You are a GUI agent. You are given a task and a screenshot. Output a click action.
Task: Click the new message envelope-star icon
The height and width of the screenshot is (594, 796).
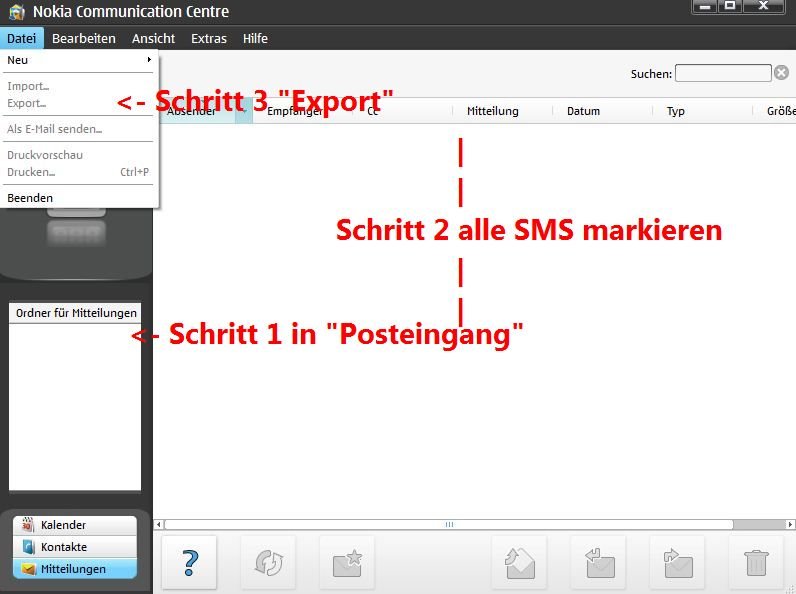point(347,563)
